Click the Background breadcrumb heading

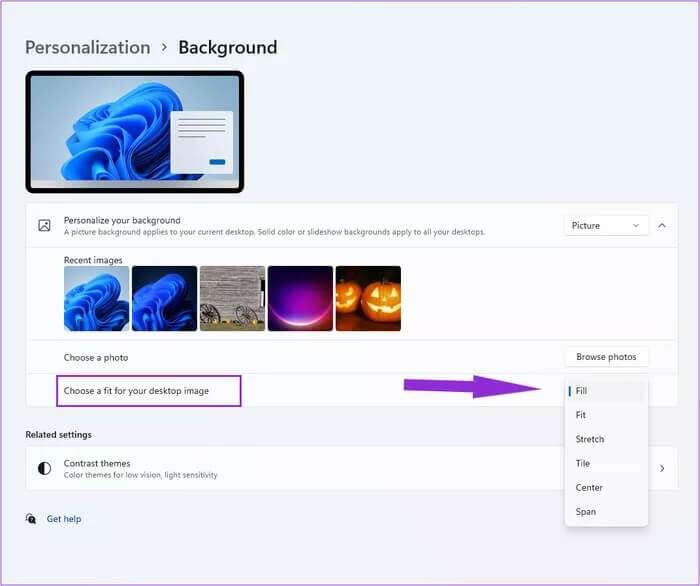228,47
